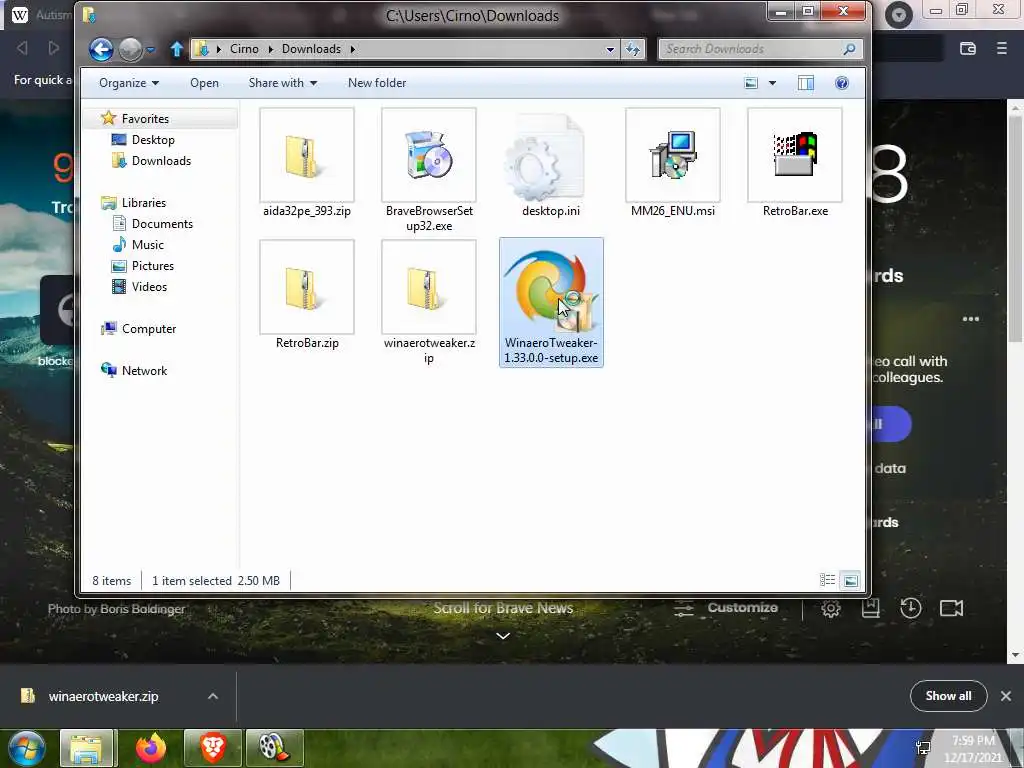Open the three-dot menu on Brave card
The width and height of the screenshot is (1024, 768).
[x=970, y=319]
